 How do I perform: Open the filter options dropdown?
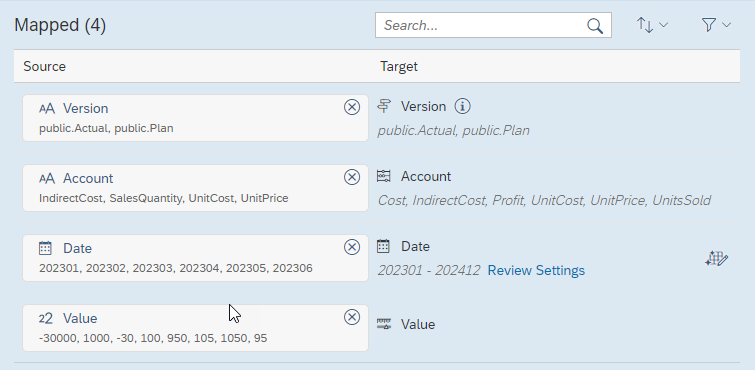pos(716,25)
